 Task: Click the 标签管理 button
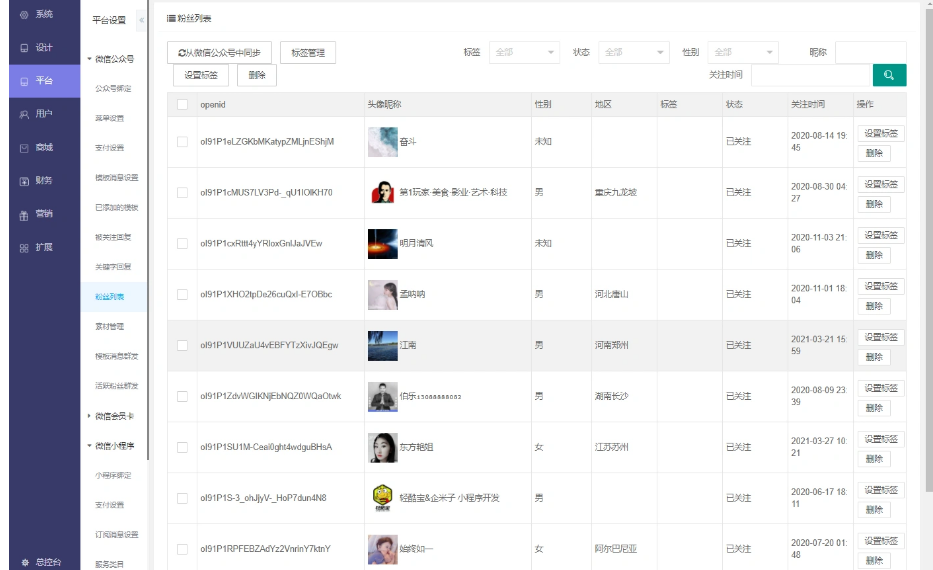(307, 53)
